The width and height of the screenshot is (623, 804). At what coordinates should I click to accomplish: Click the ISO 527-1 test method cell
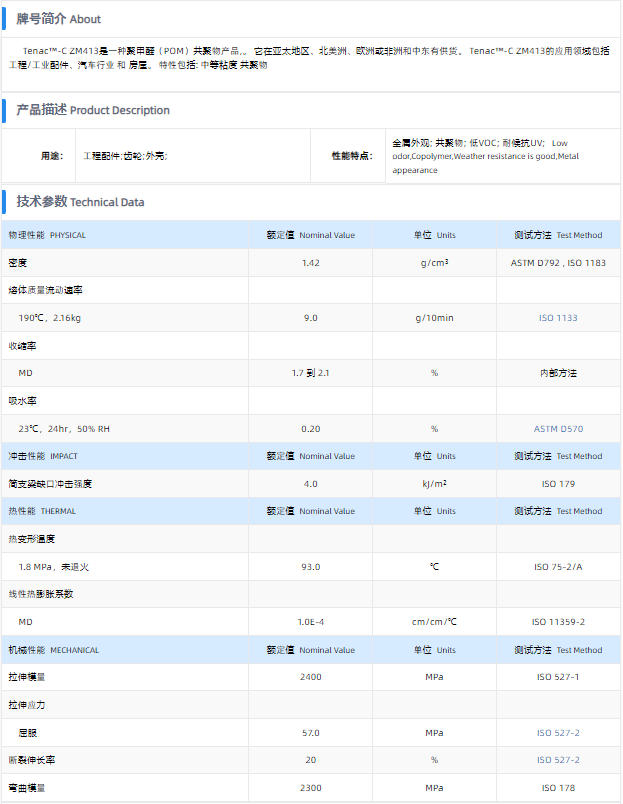[x=558, y=677]
